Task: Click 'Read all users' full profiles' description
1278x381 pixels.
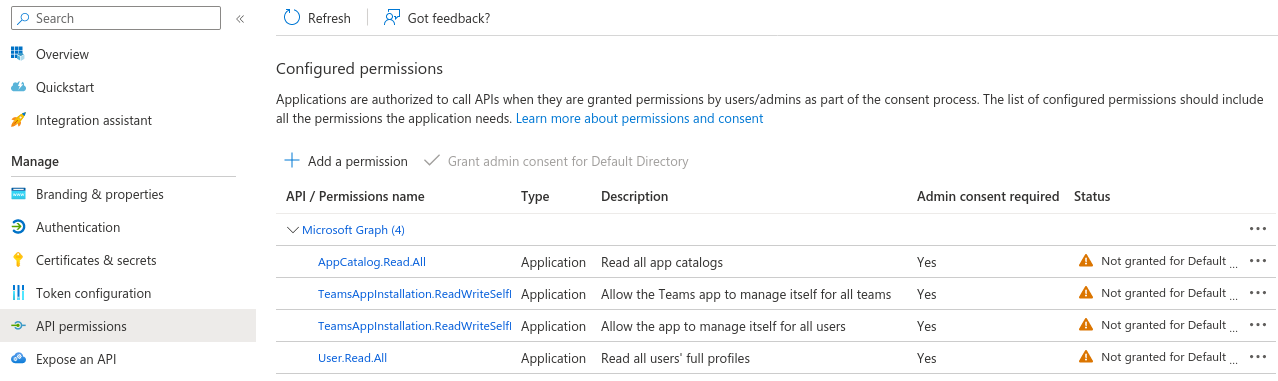Action: 675,358
